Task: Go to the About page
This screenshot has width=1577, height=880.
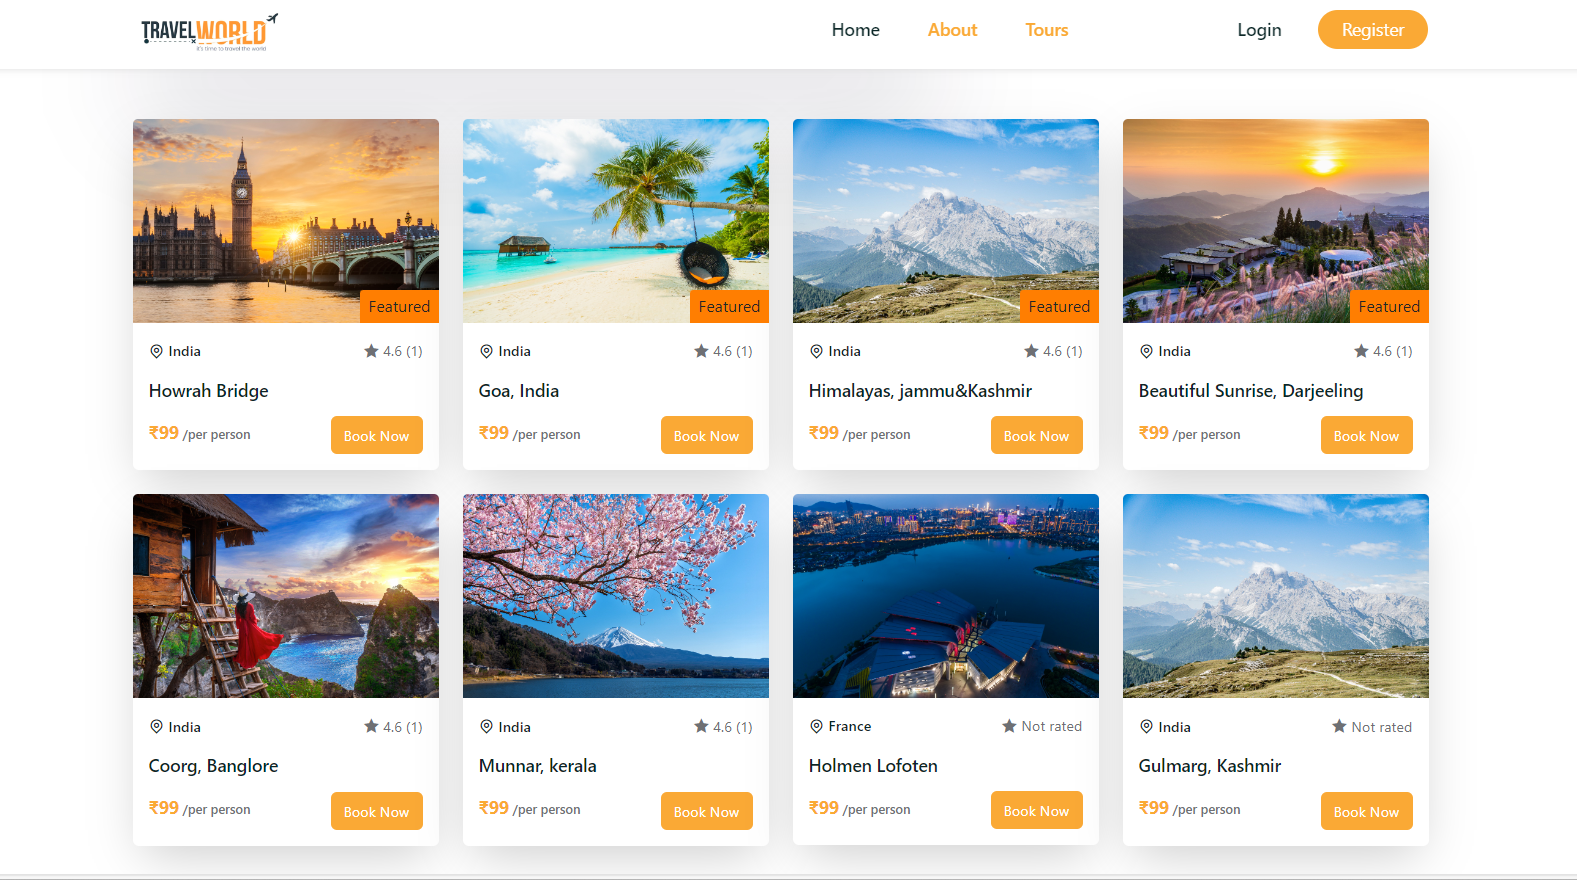Action: tap(952, 30)
